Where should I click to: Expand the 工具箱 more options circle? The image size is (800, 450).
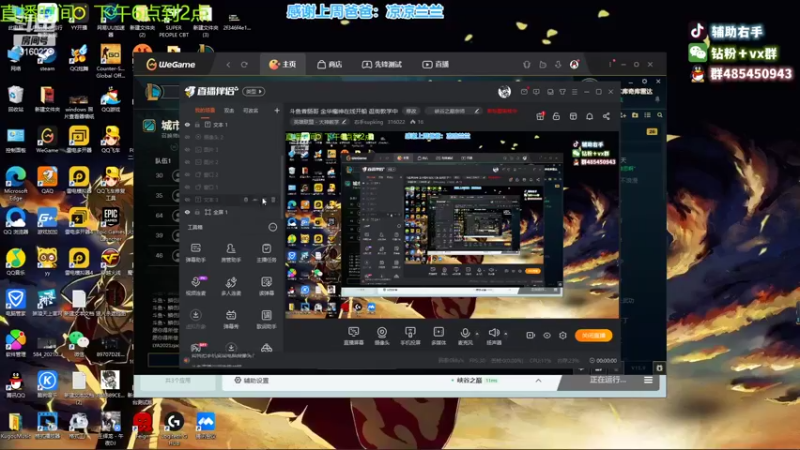273,227
